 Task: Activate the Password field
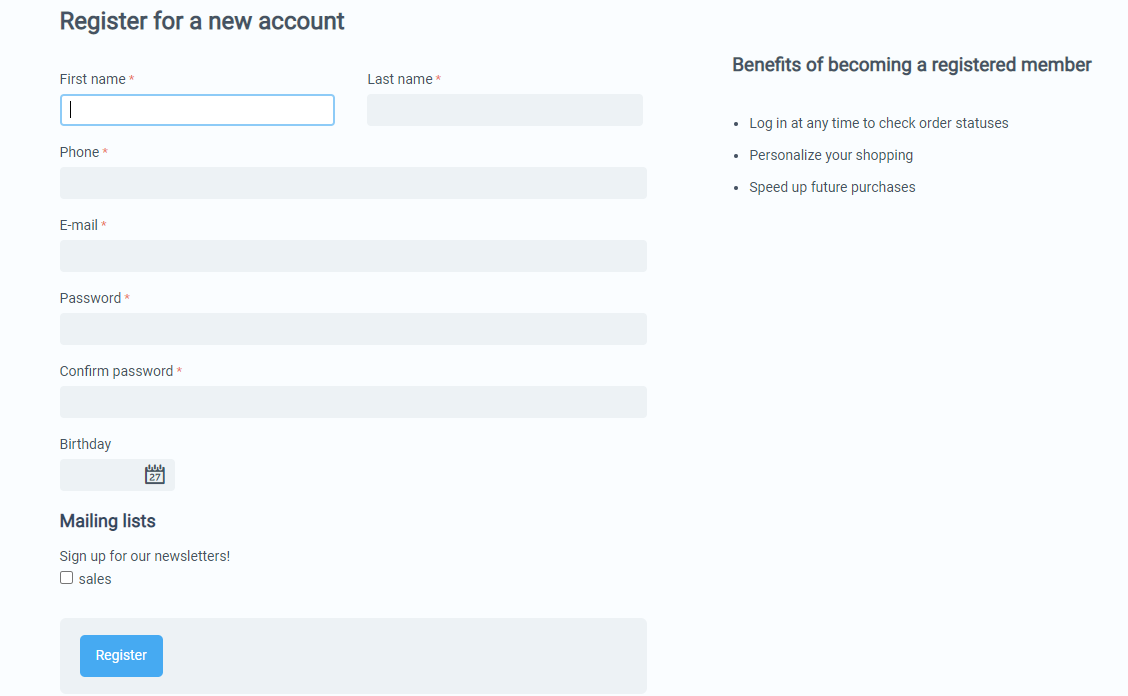pyautogui.click(x=353, y=329)
